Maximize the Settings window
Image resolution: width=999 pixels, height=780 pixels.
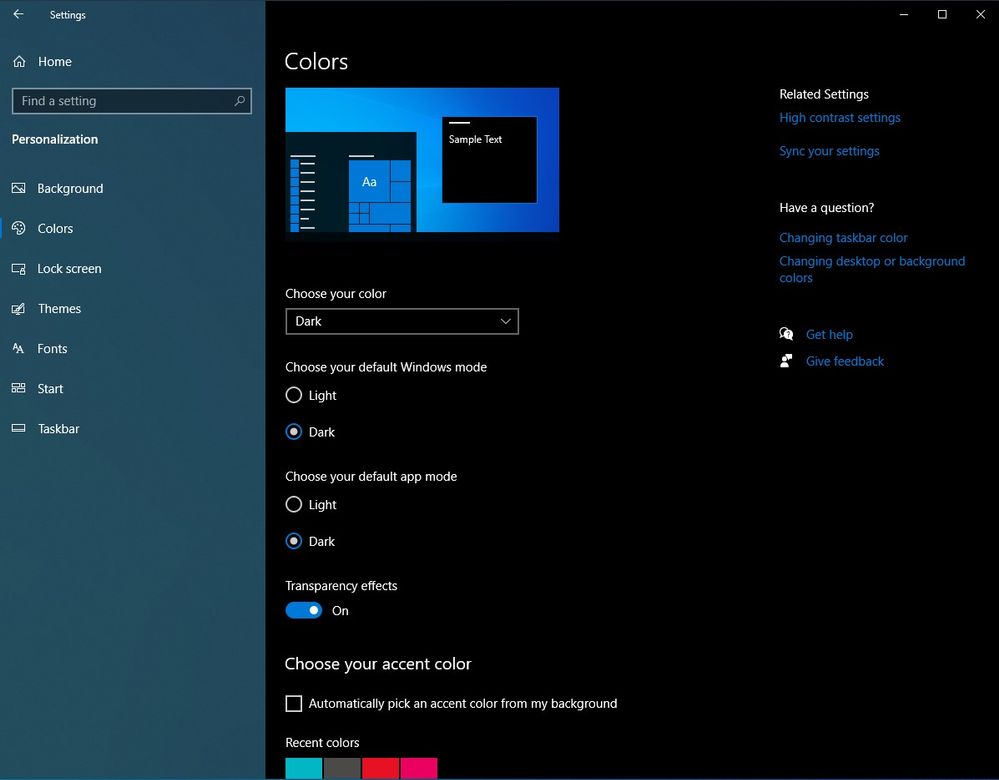click(942, 14)
